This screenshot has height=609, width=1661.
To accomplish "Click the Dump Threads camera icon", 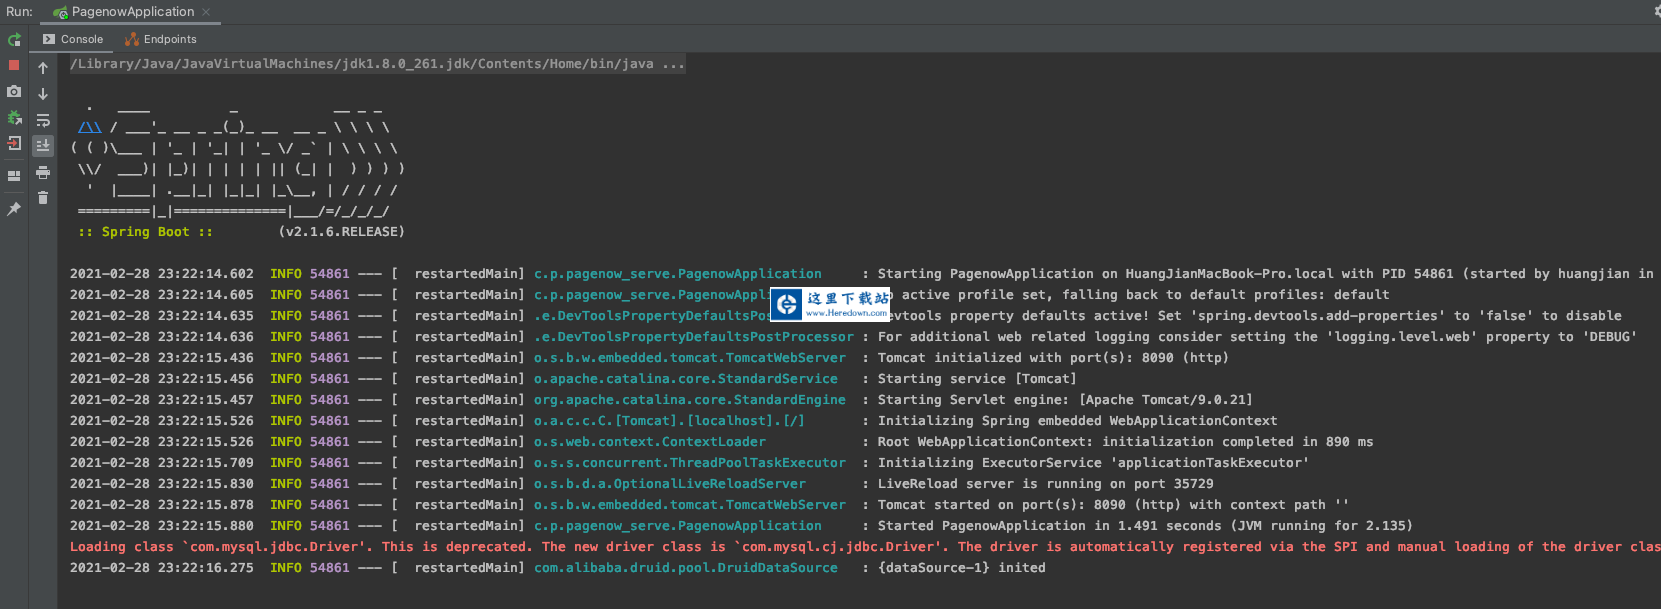I will point(14,91).
